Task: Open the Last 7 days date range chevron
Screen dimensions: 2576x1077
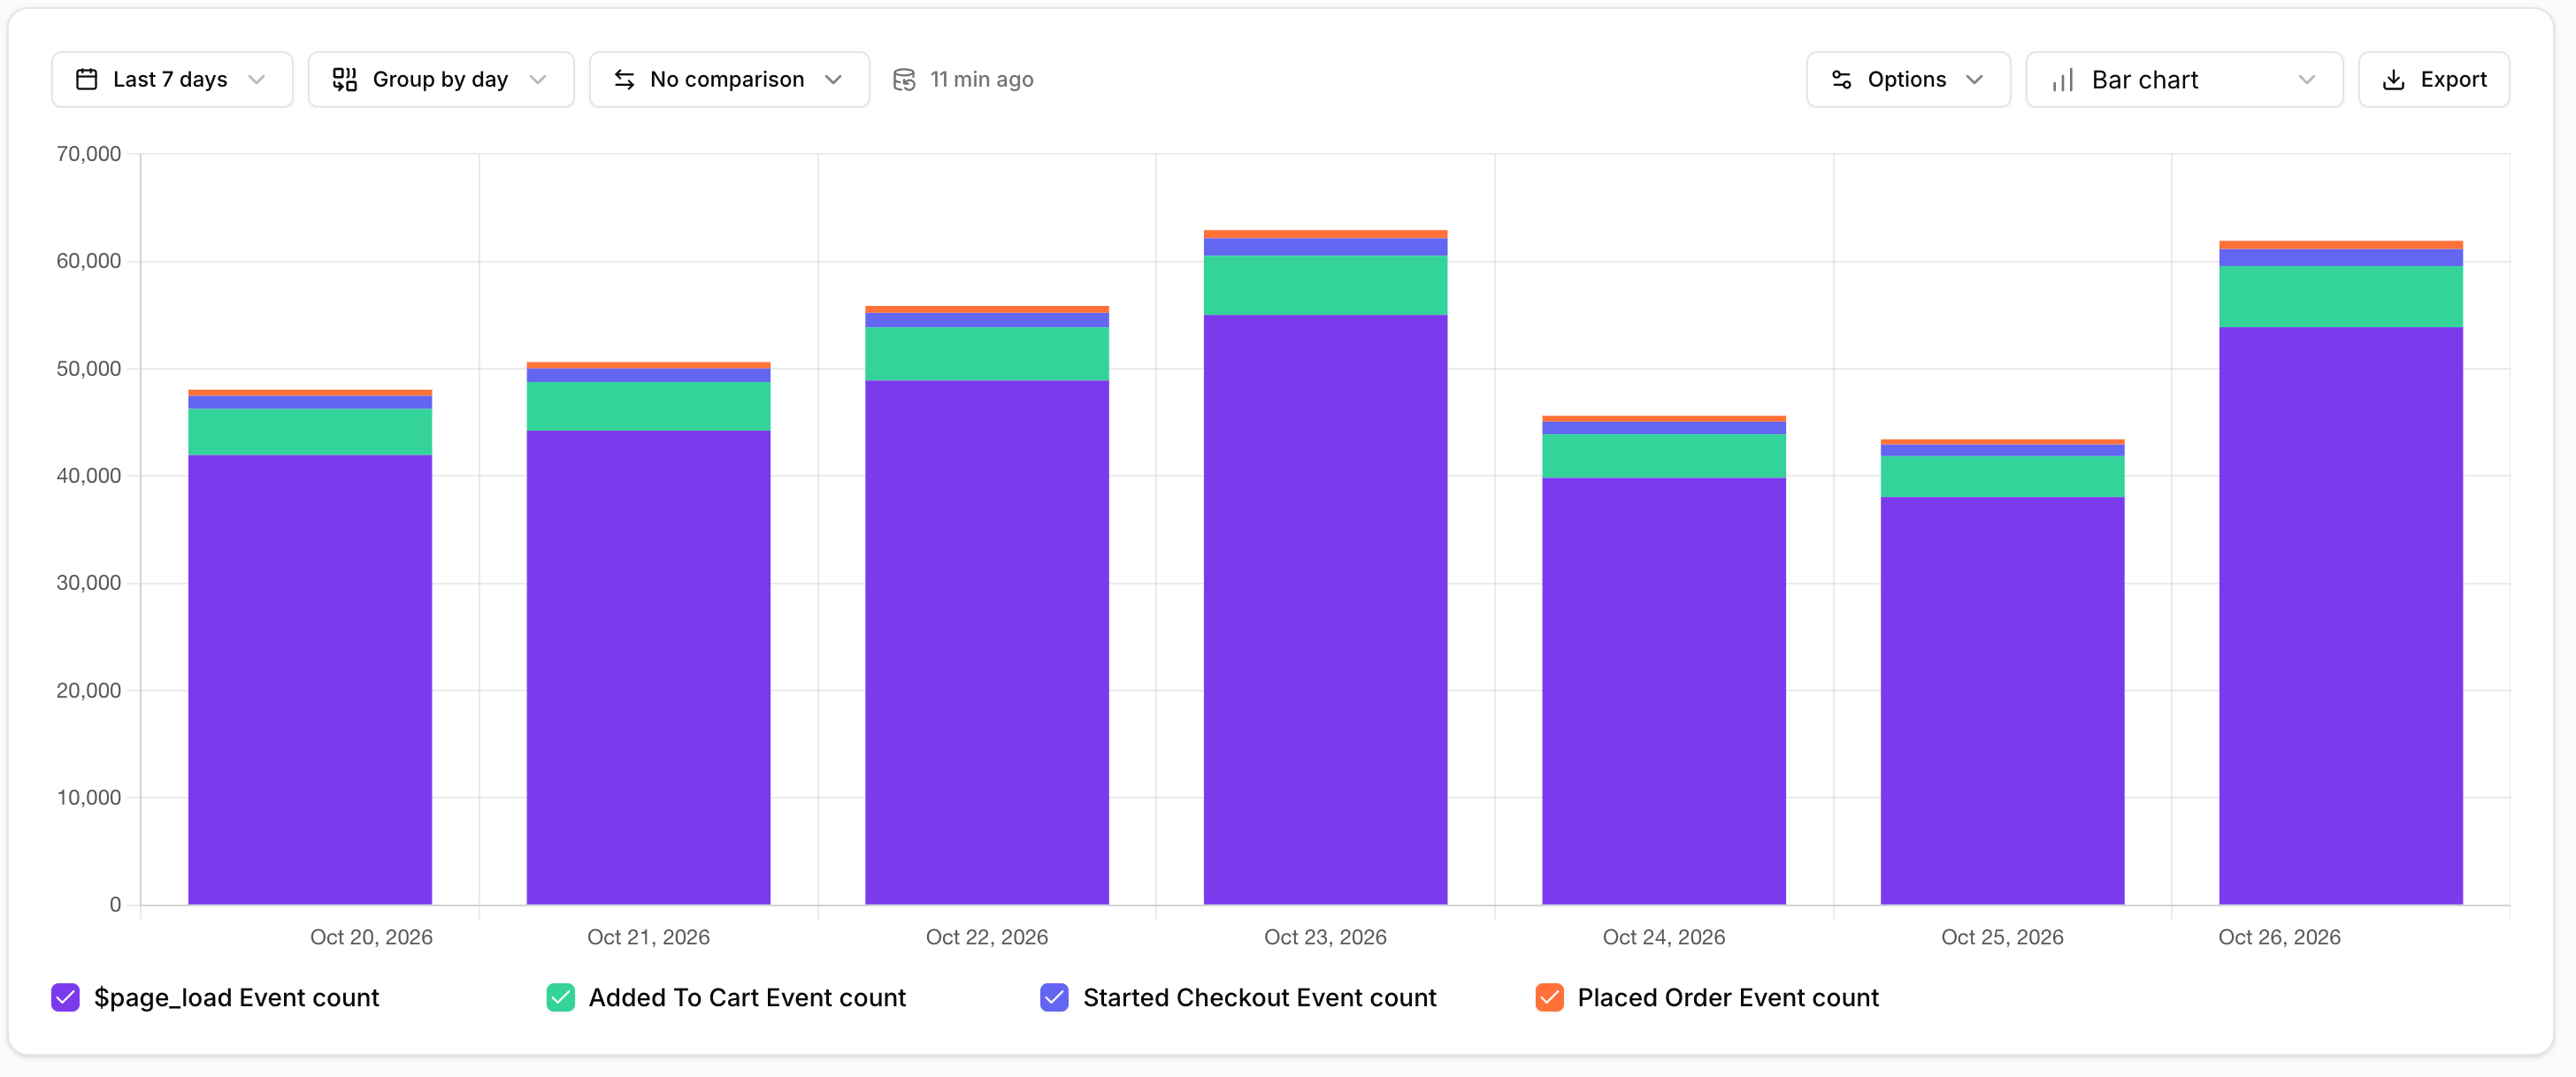Action: pyautogui.click(x=257, y=79)
